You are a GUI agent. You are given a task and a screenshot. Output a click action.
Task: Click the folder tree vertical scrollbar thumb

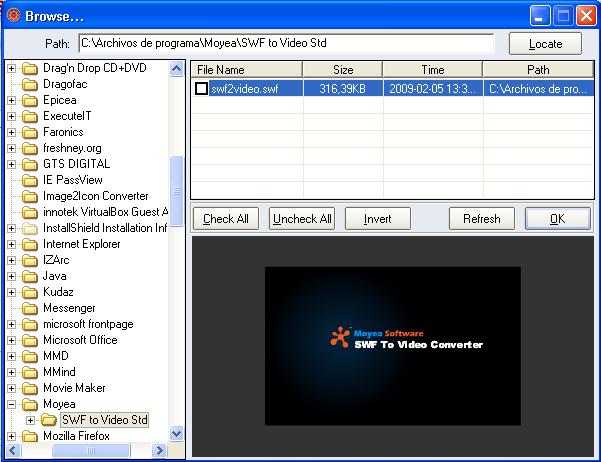pyautogui.click(x=176, y=191)
